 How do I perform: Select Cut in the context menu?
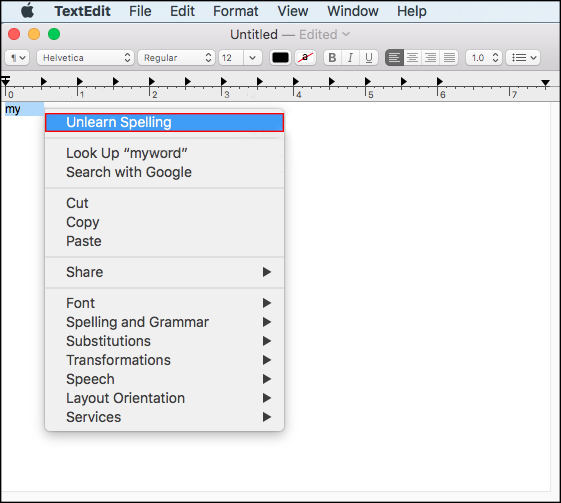(x=165, y=203)
